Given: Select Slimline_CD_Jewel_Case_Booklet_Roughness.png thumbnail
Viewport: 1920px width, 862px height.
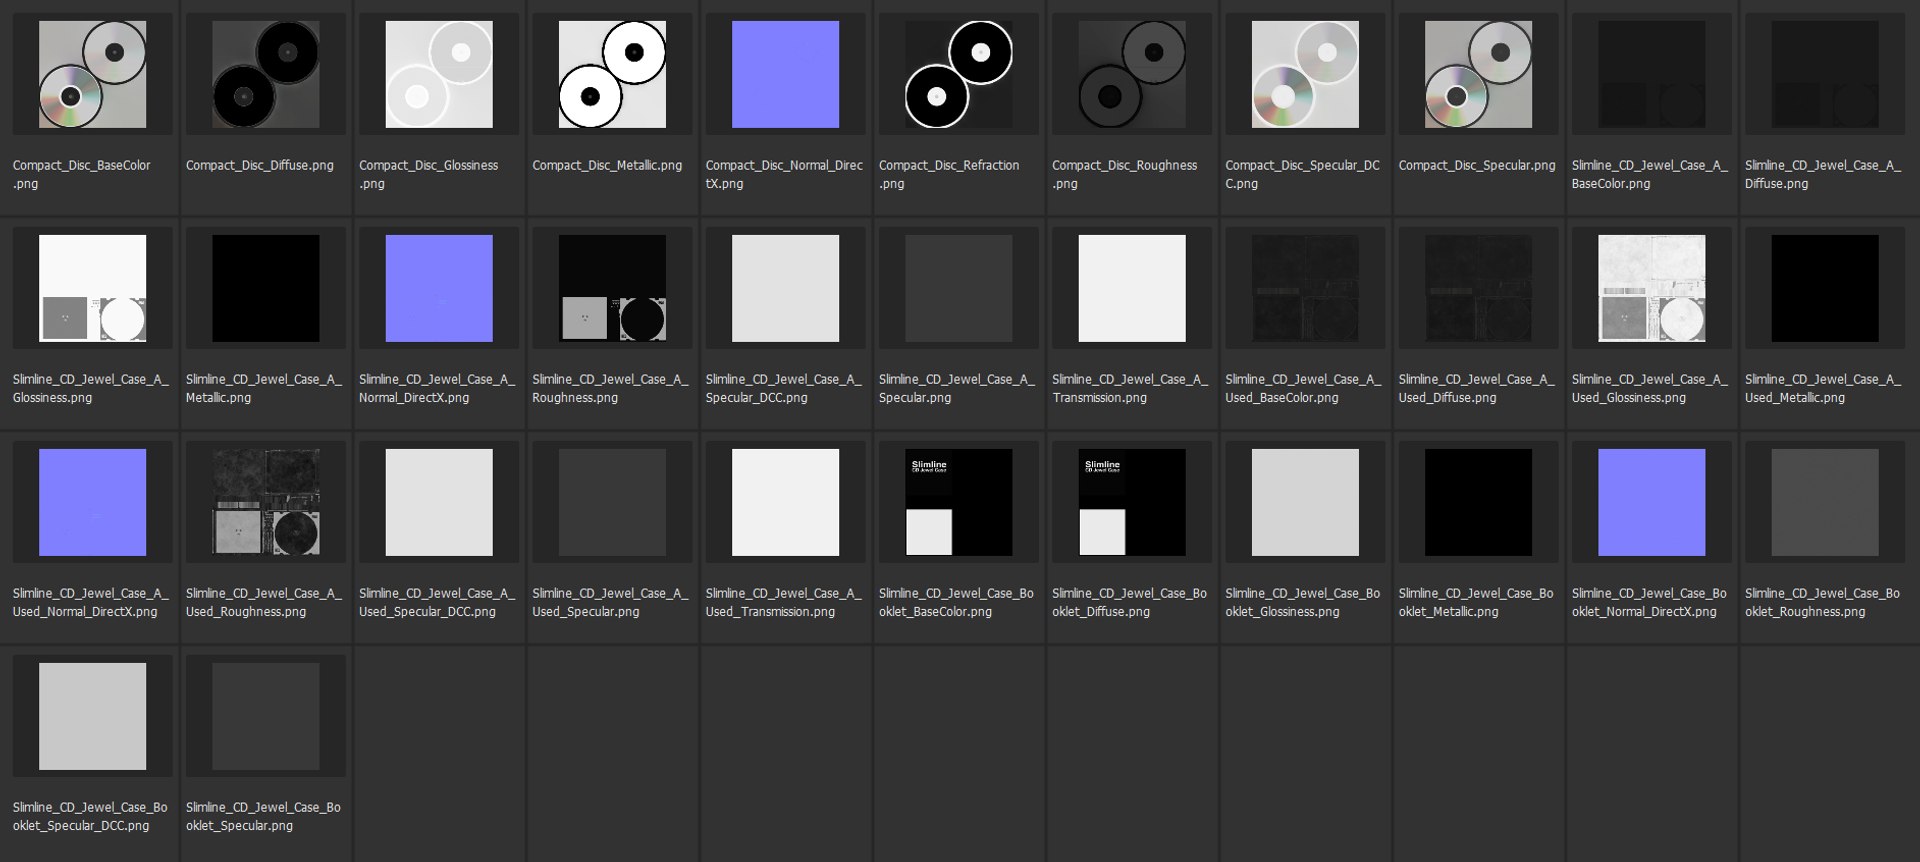Looking at the screenshot, I should [1825, 502].
